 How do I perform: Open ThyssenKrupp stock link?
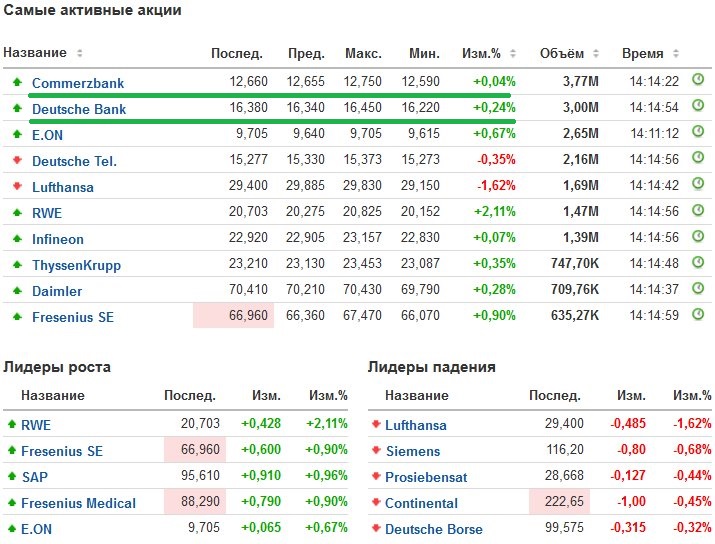pyautogui.click(x=77, y=265)
